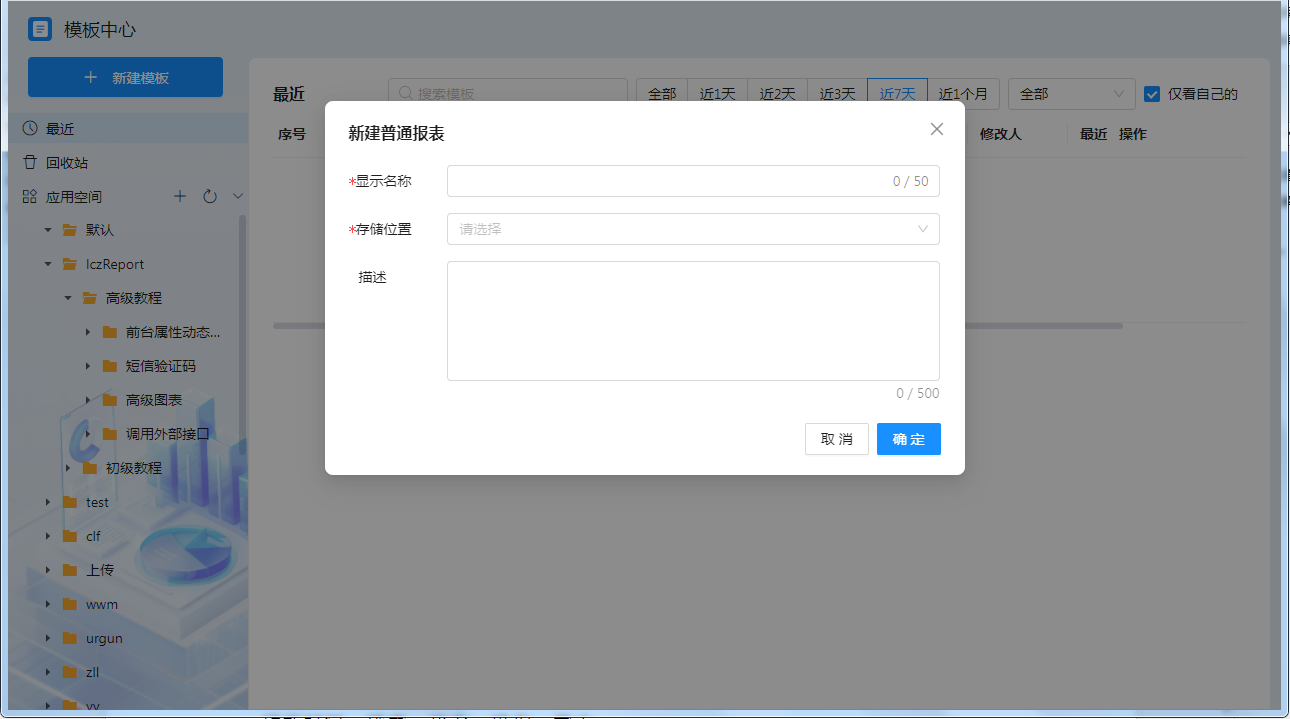Viewport: 1290px width, 719px height.
Task: Click the clock icon next to 最近
Action: tap(30, 128)
